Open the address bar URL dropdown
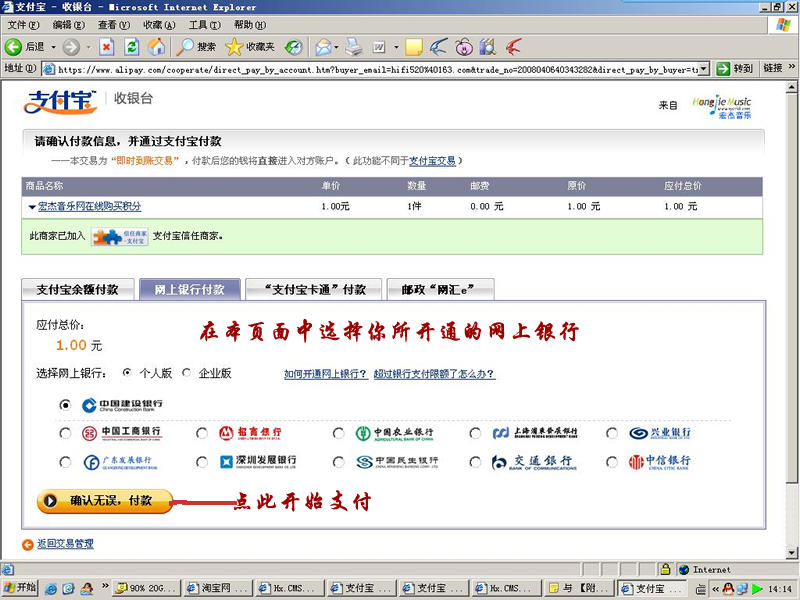Image resolution: width=800 pixels, height=600 pixels. pos(704,68)
